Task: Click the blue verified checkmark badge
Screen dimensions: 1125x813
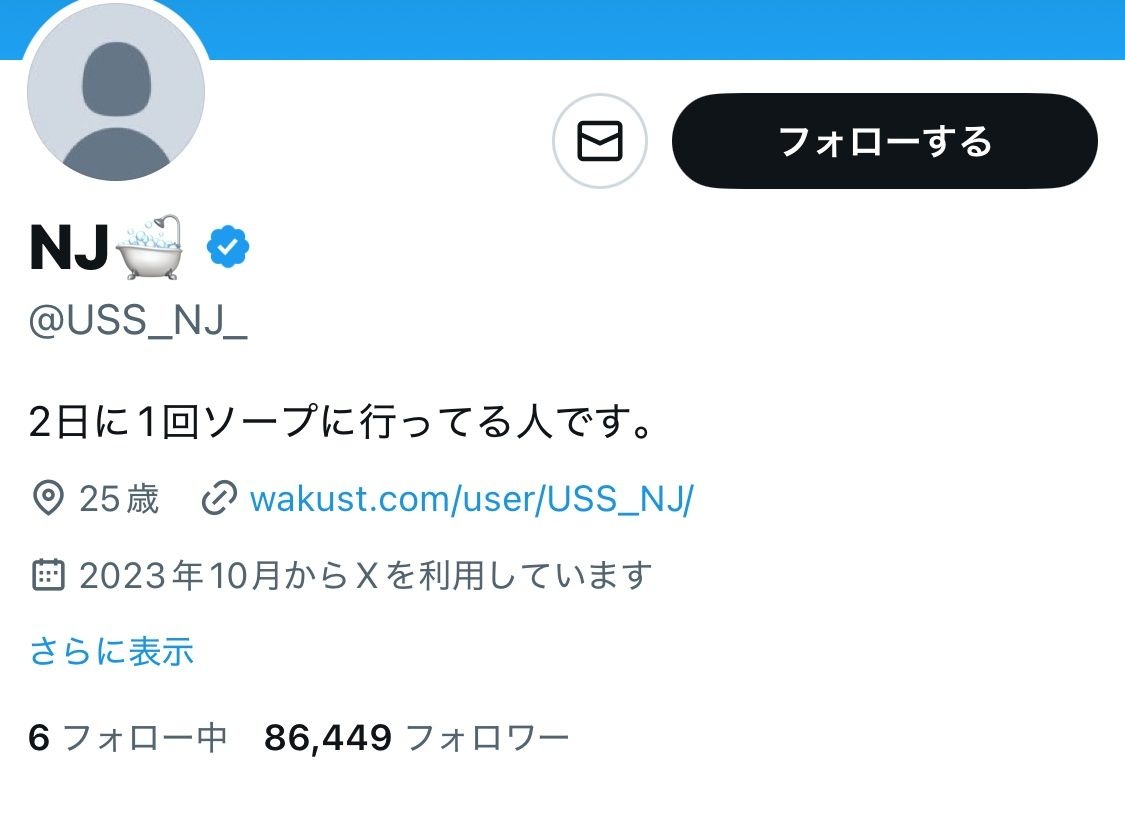Action: (x=227, y=247)
